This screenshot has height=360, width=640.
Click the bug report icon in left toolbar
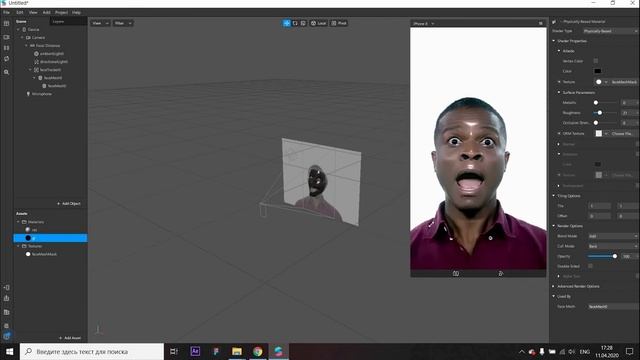point(6,326)
